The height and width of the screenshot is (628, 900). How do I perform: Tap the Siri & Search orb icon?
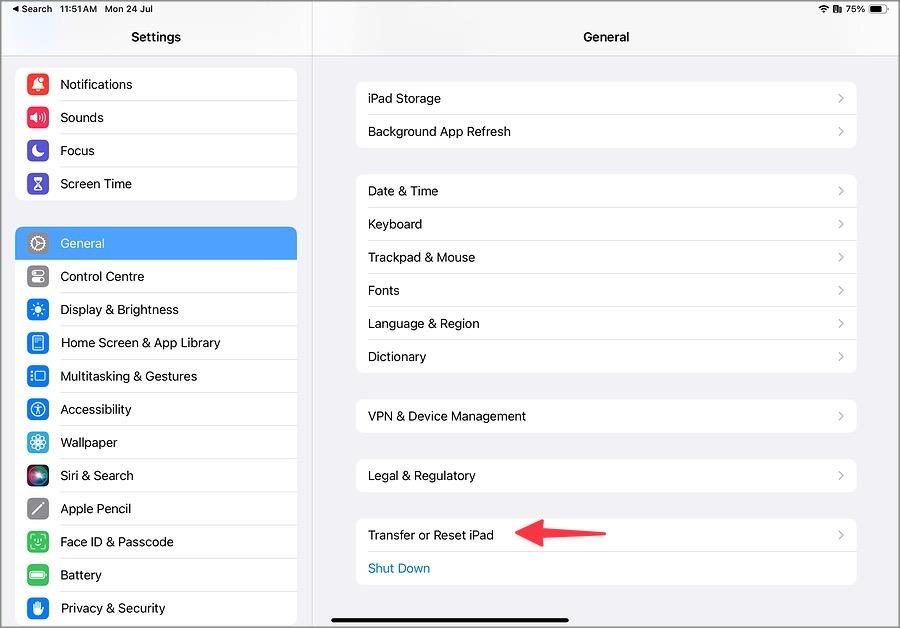[38, 475]
